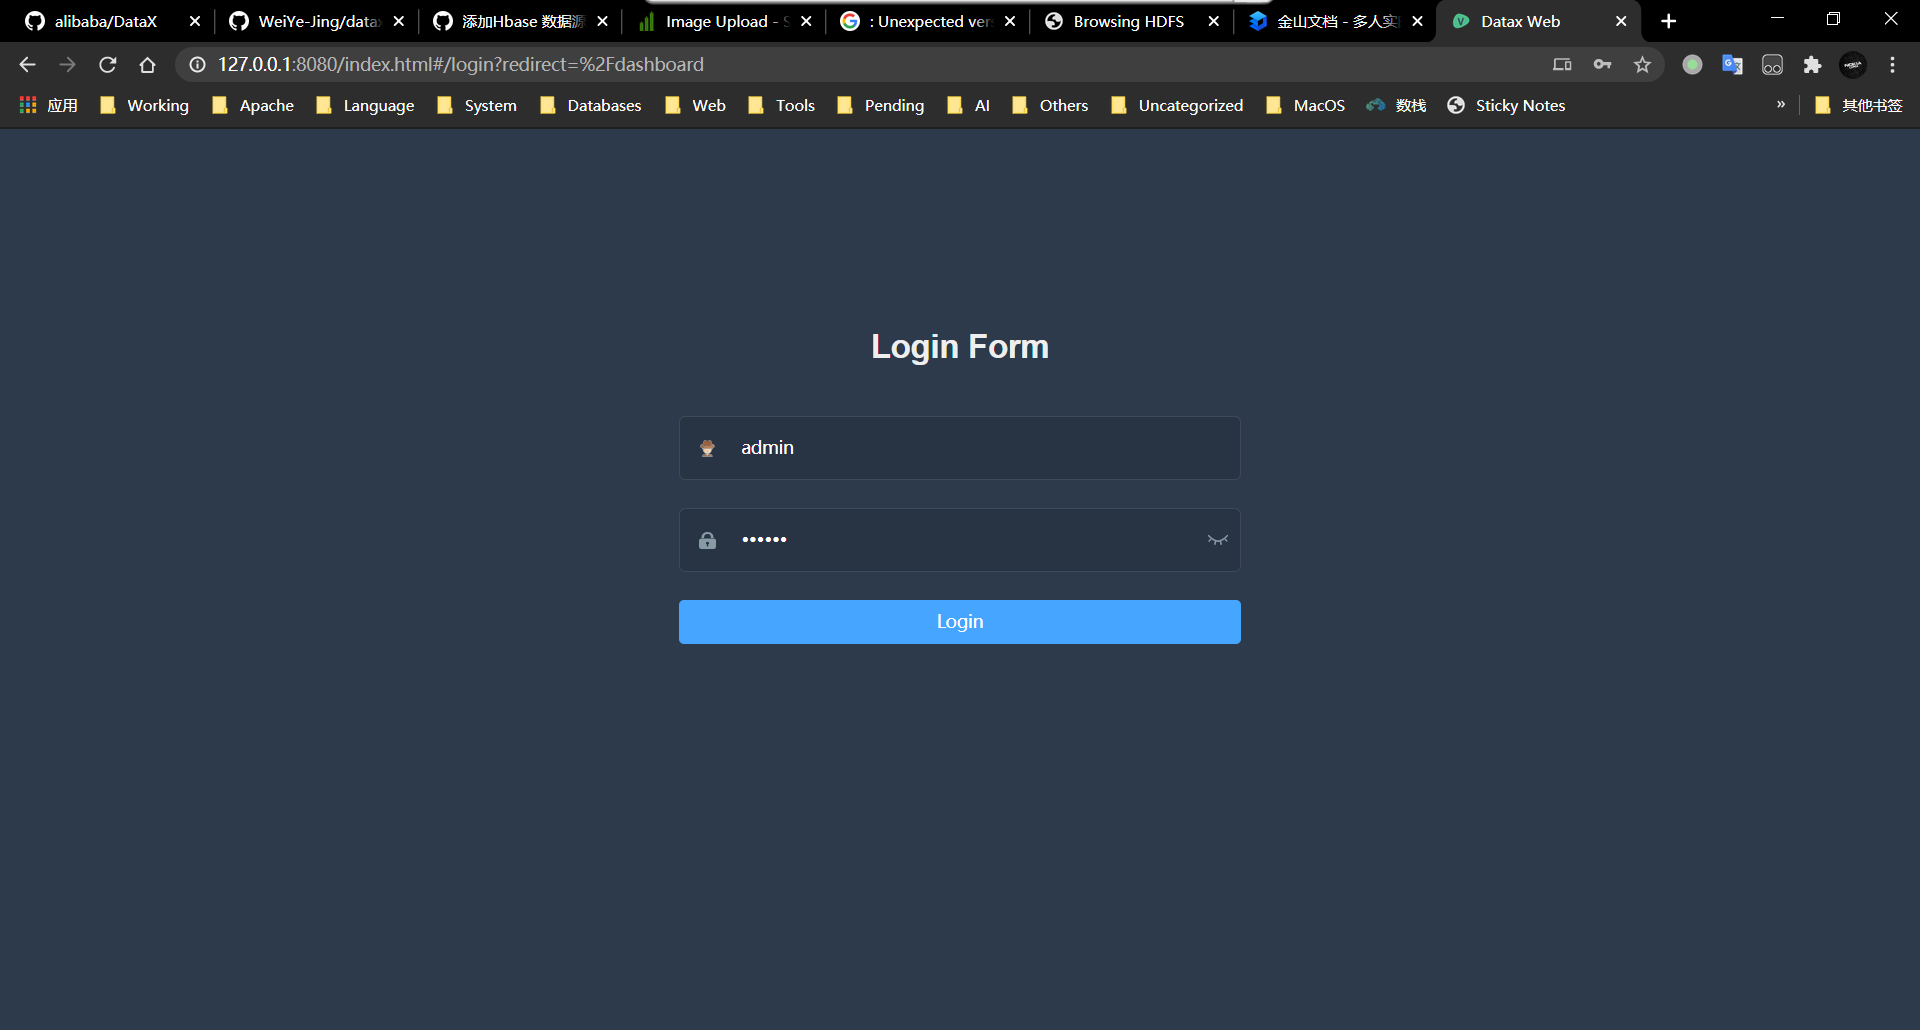Open the Working bookmarks folder
Viewport: 1920px width, 1030px height.
[144, 105]
